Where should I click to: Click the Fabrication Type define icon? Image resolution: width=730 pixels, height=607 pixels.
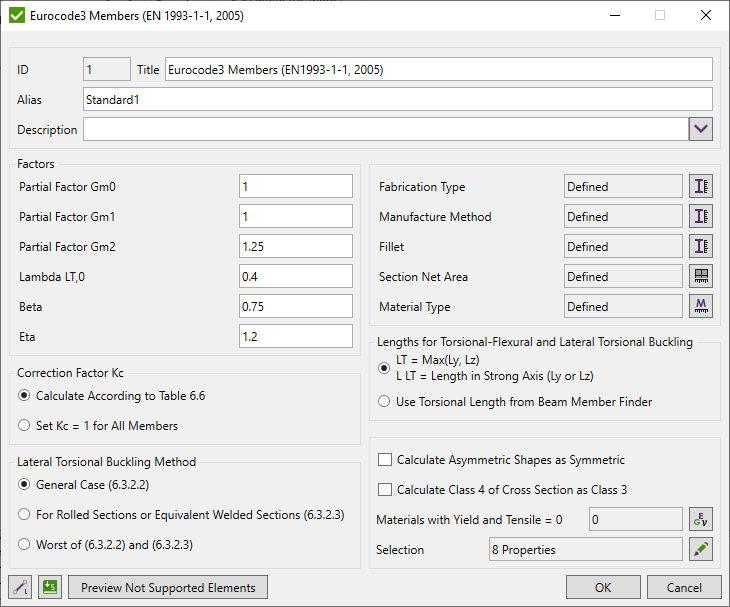tap(701, 187)
